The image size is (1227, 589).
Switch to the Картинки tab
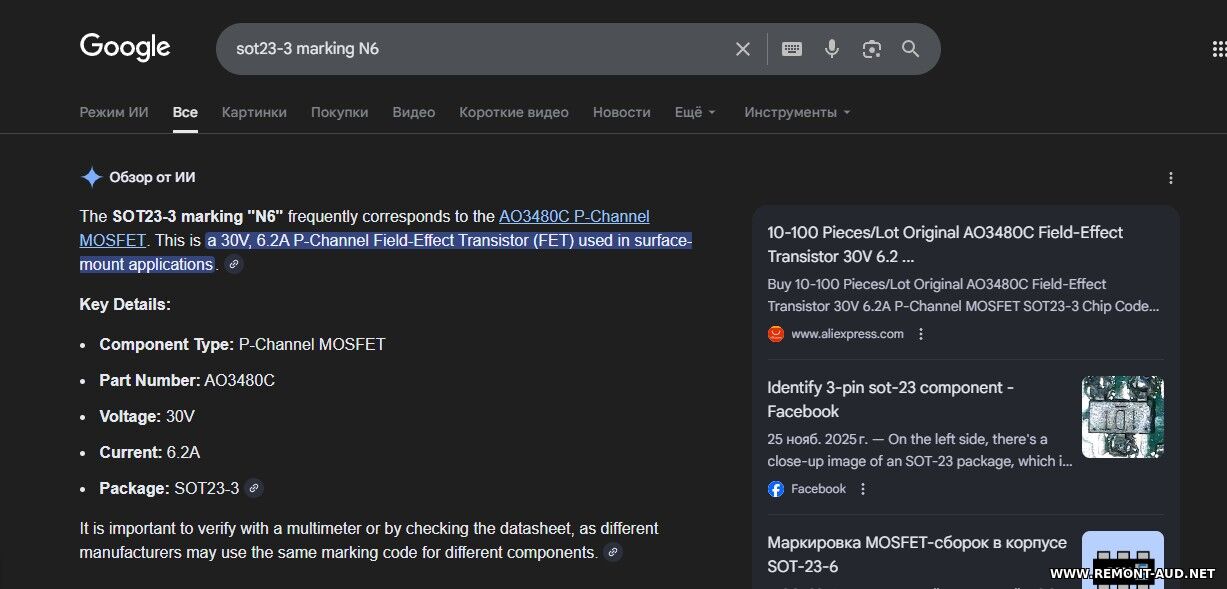[254, 112]
